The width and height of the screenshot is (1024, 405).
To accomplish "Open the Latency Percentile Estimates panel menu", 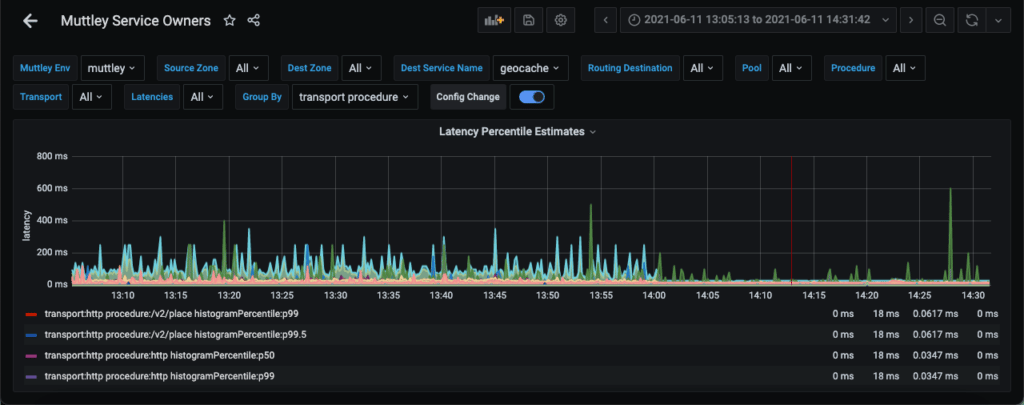I will [x=517, y=131].
